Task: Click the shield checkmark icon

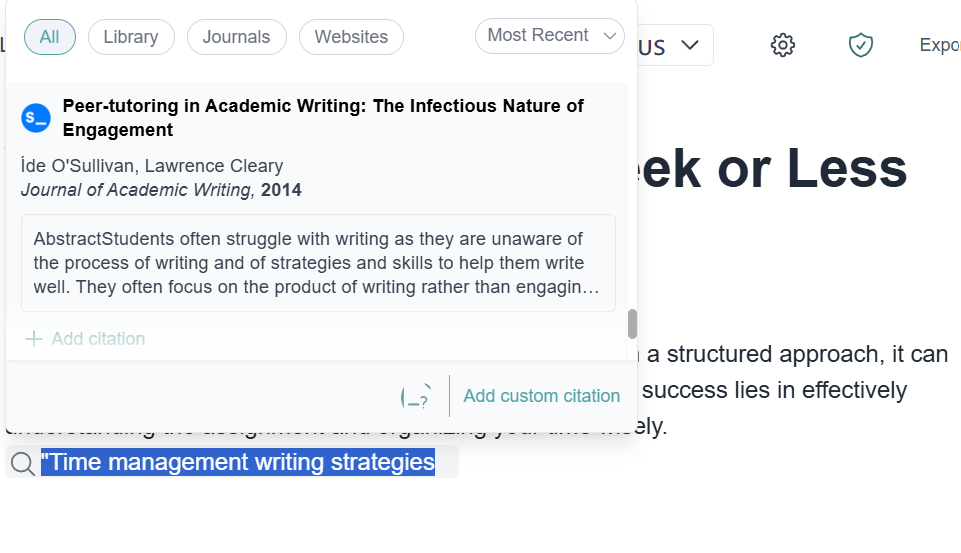Action: pos(860,45)
